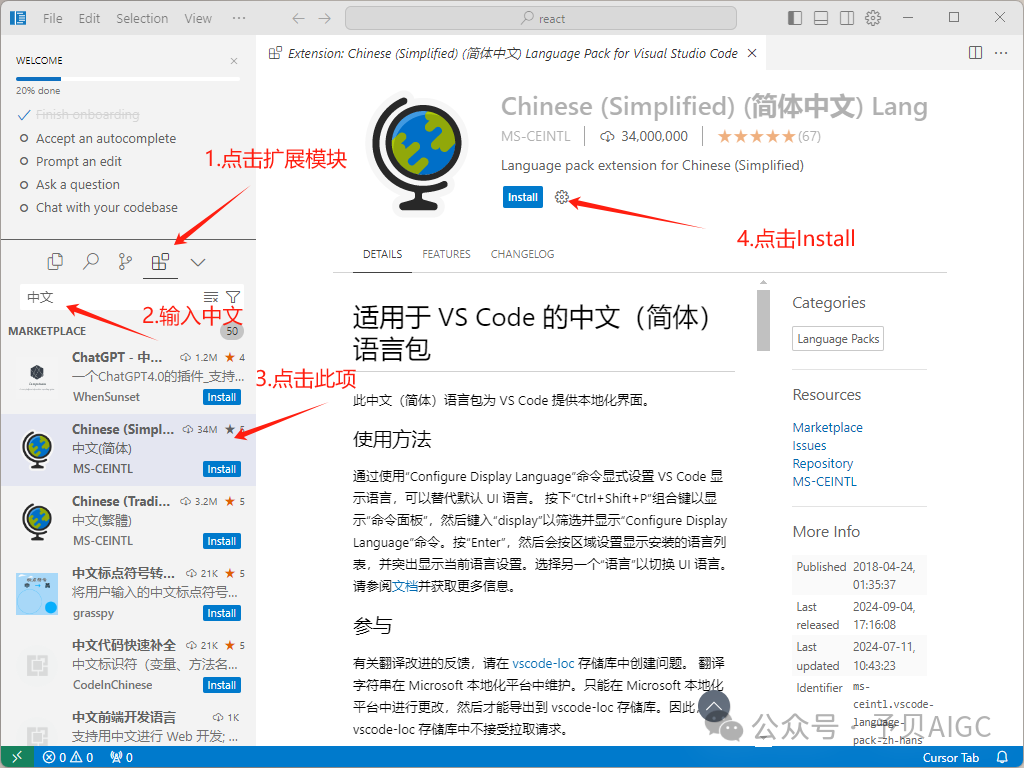This screenshot has height=768, width=1024.
Task: Click the scroll-to-top round button
Action: pos(714,706)
